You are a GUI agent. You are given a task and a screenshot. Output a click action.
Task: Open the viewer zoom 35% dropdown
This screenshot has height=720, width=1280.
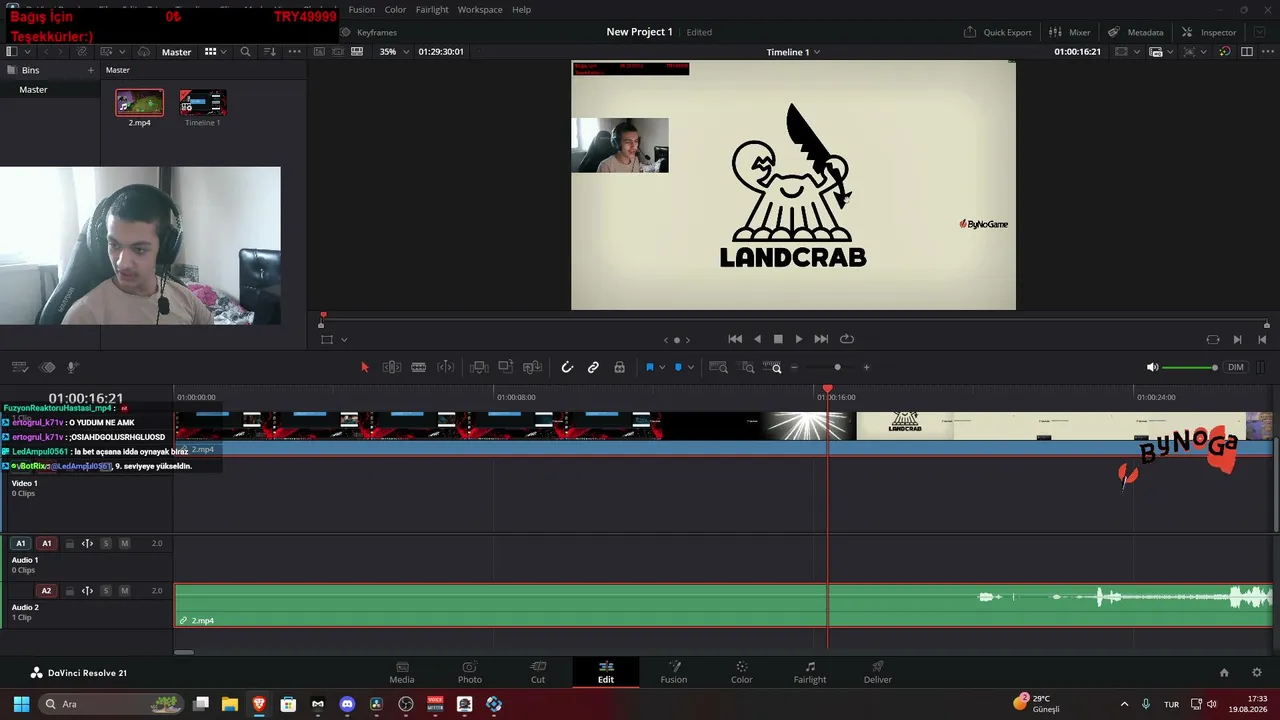(x=394, y=52)
